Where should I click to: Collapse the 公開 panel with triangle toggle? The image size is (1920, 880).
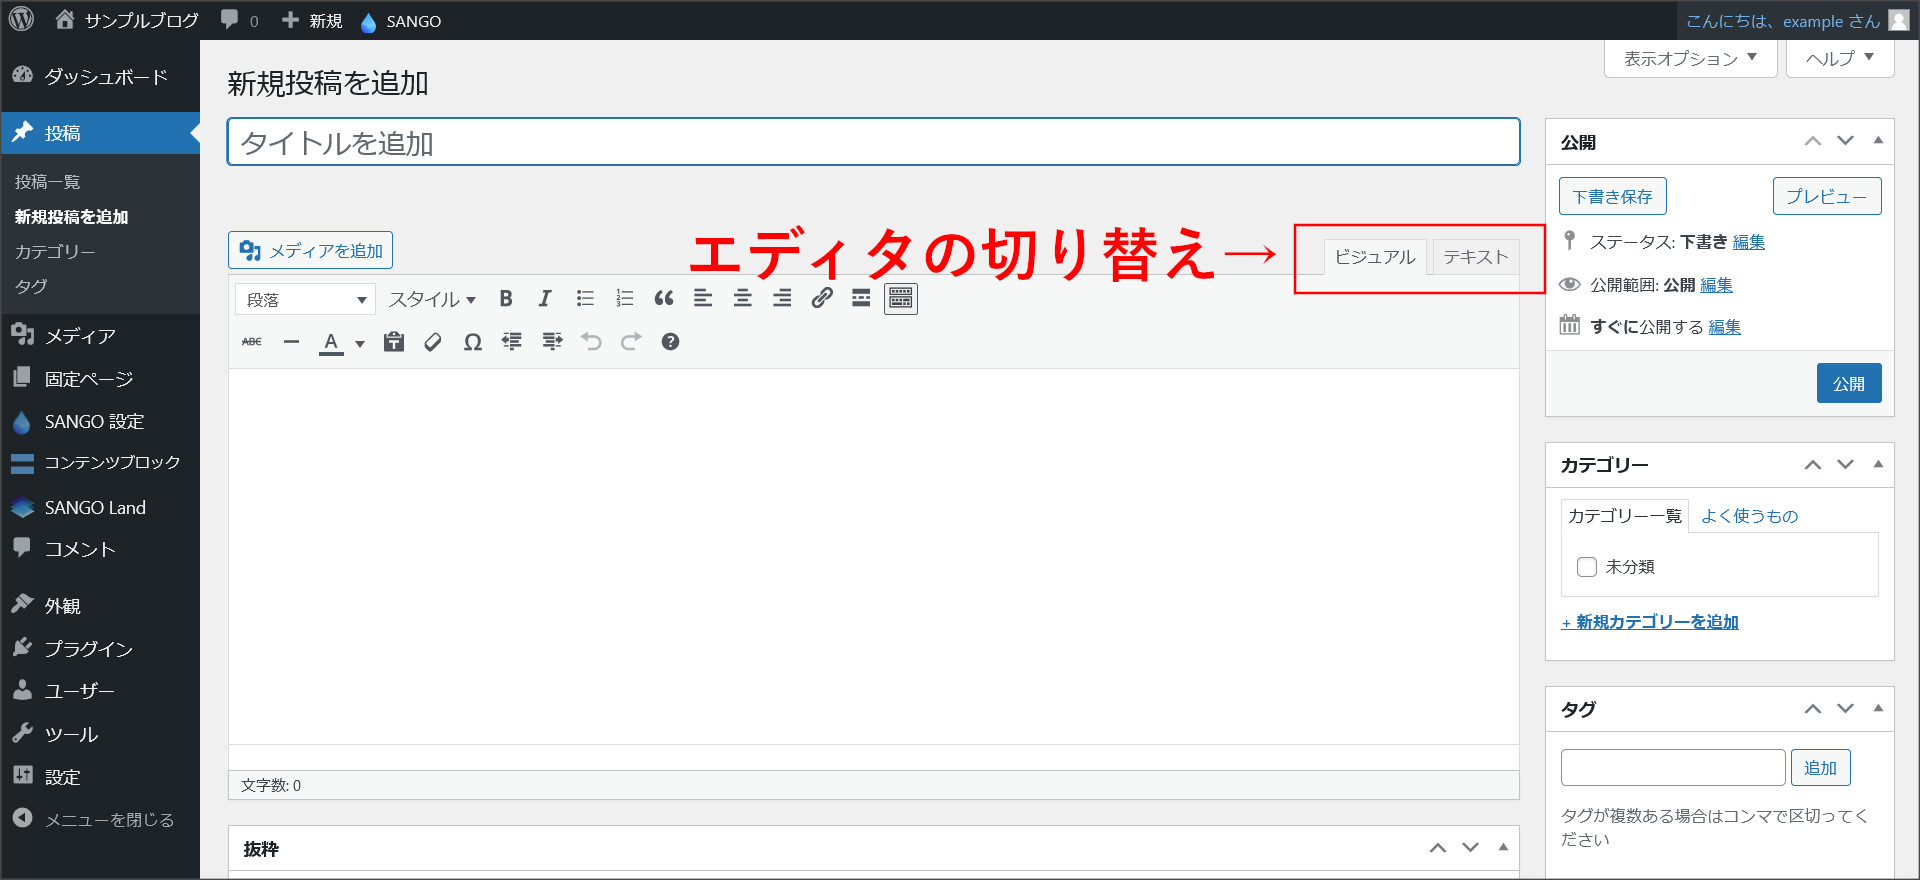point(1878,141)
